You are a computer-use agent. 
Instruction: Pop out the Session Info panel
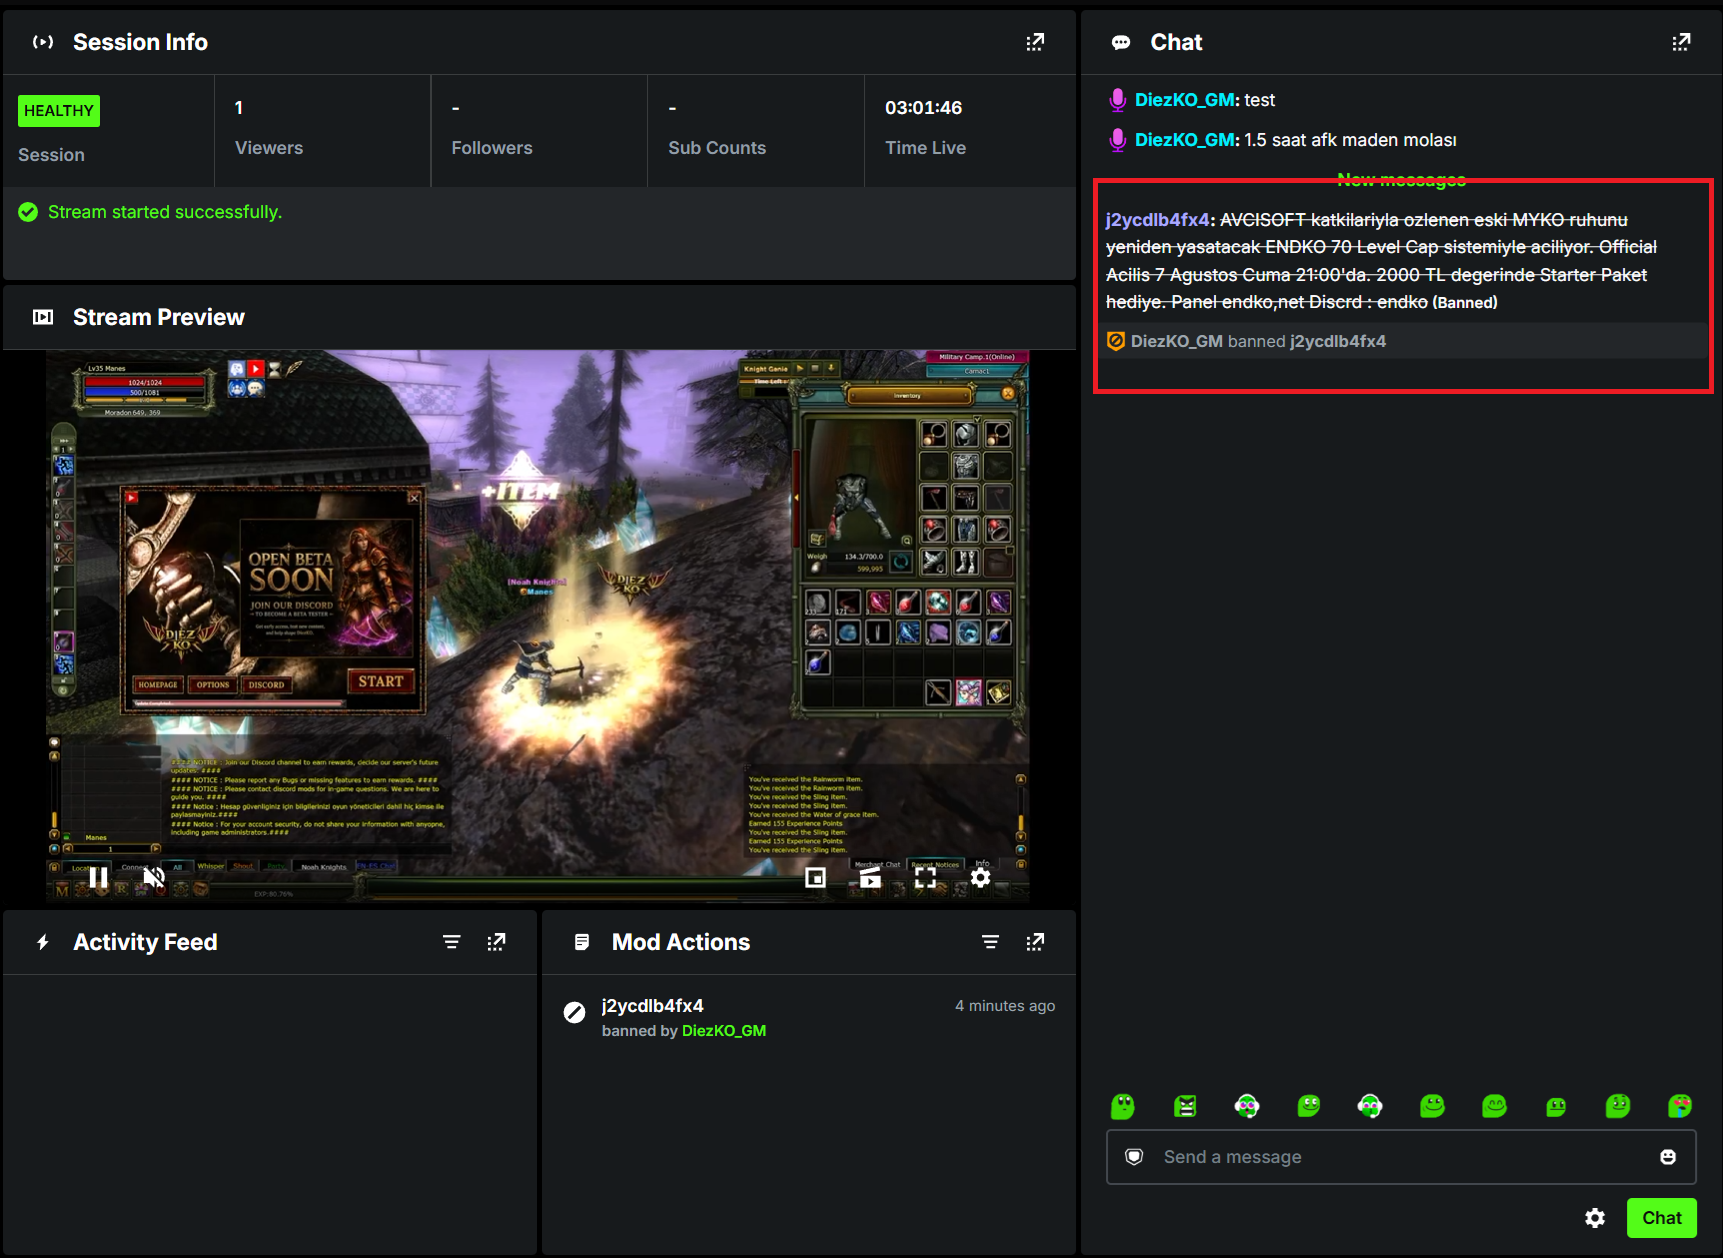pos(1035,42)
